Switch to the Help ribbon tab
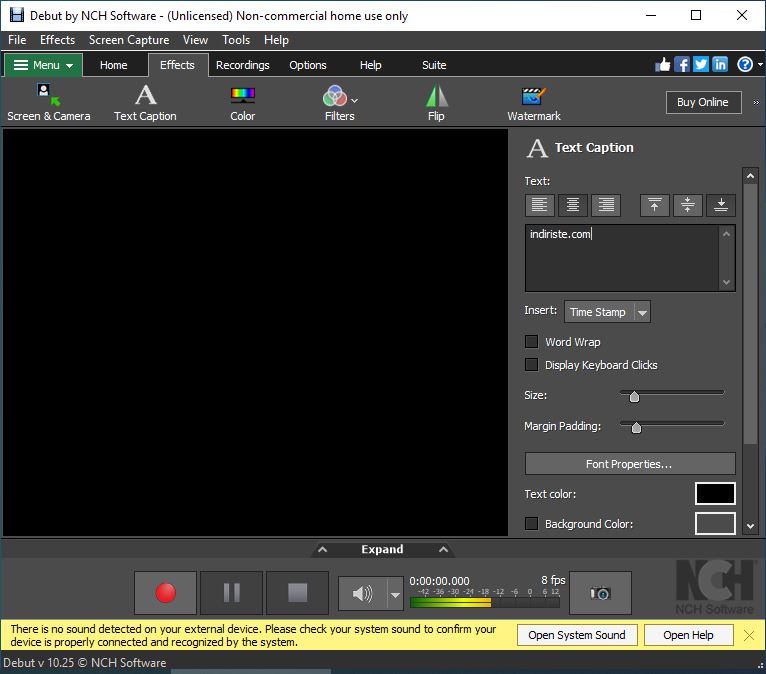The width and height of the screenshot is (766, 674). pyautogui.click(x=371, y=65)
